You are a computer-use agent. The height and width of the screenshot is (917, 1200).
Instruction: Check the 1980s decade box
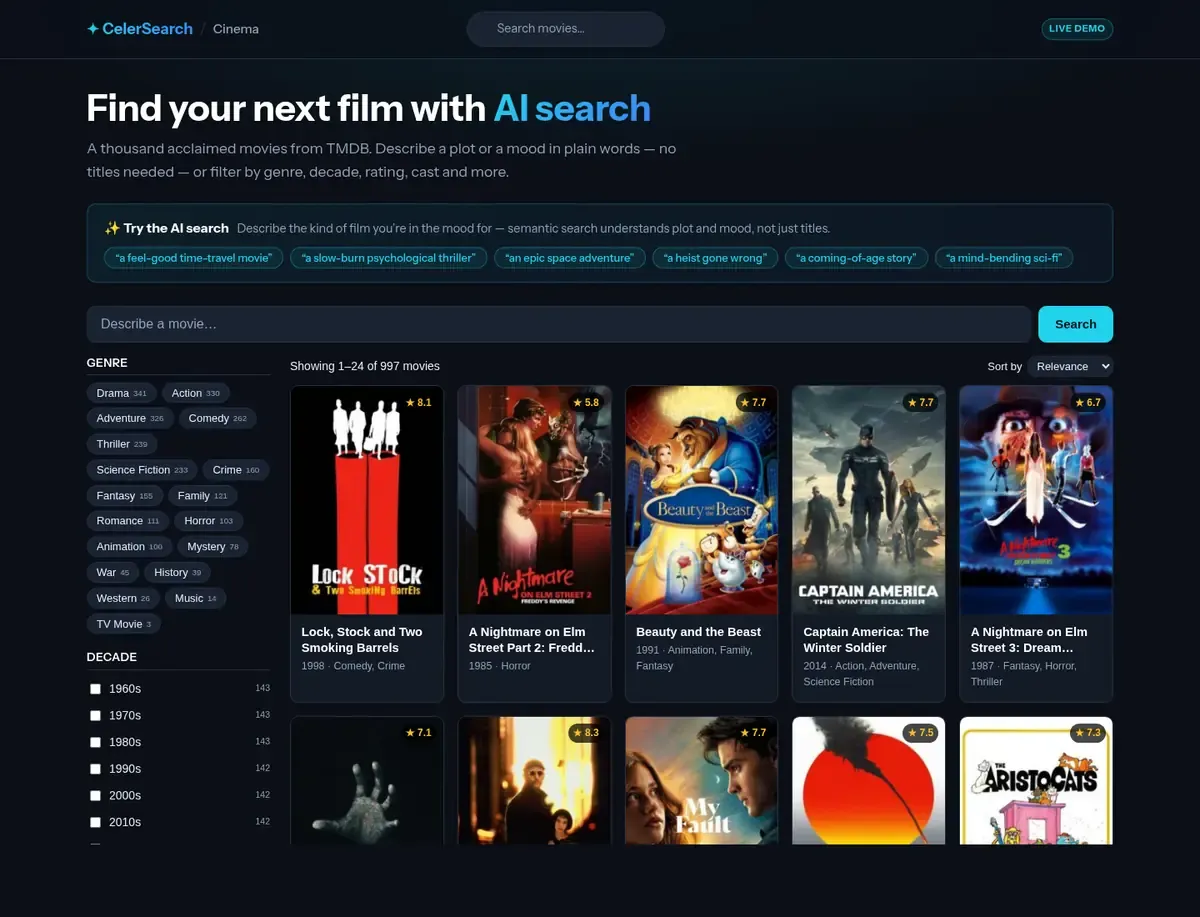[95, 742]
